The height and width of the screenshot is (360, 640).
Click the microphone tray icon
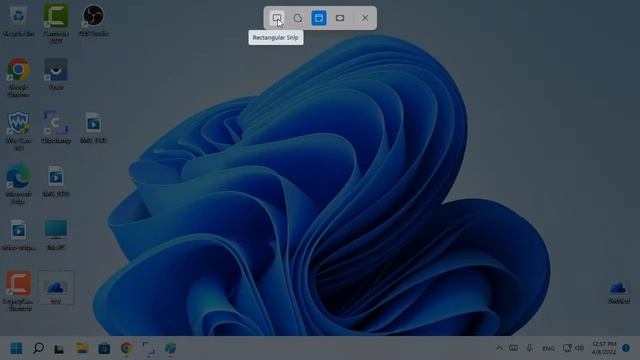point(529,348)
